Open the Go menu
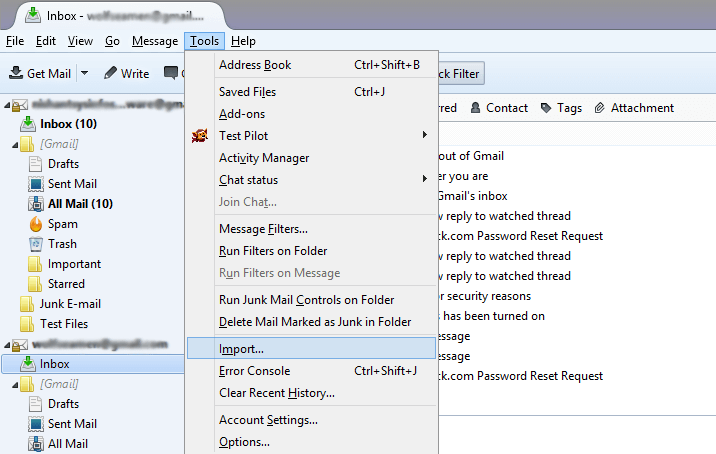The height and width of the screenshot is (454, 716). tap(112, 41)
